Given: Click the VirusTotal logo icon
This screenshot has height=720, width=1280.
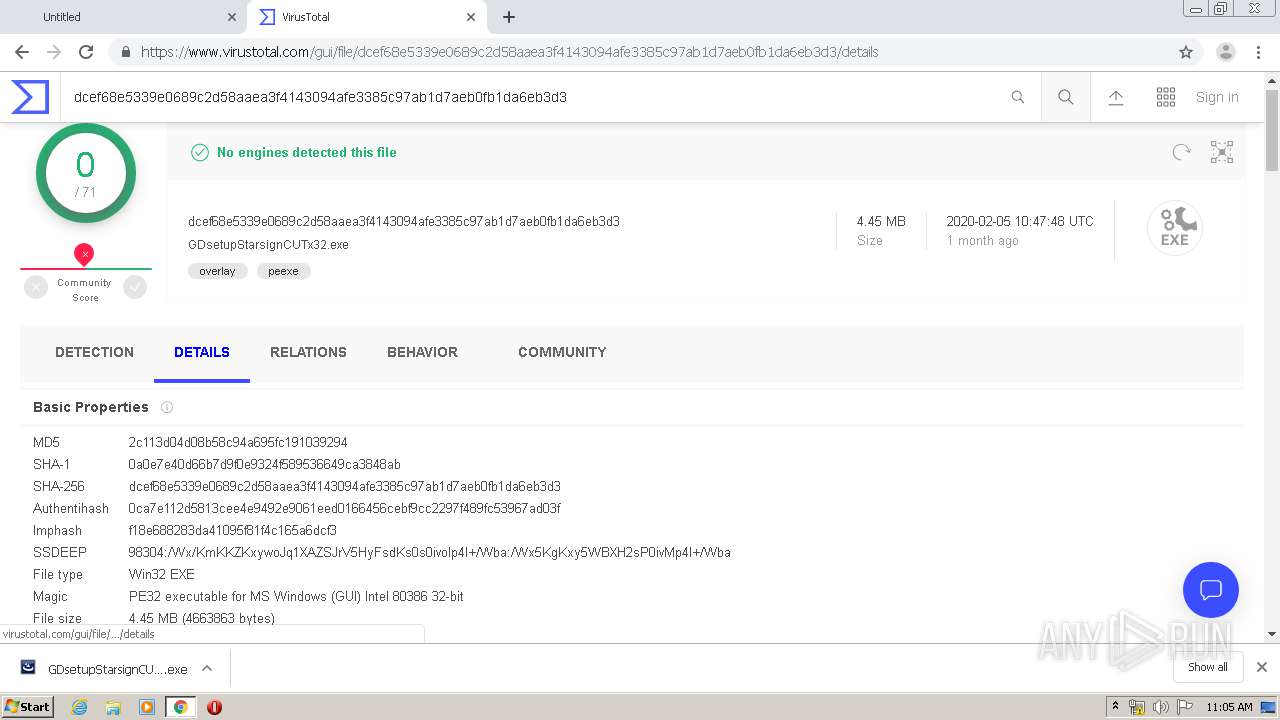Looking at the screenshot, I should [x=30, y=97].
